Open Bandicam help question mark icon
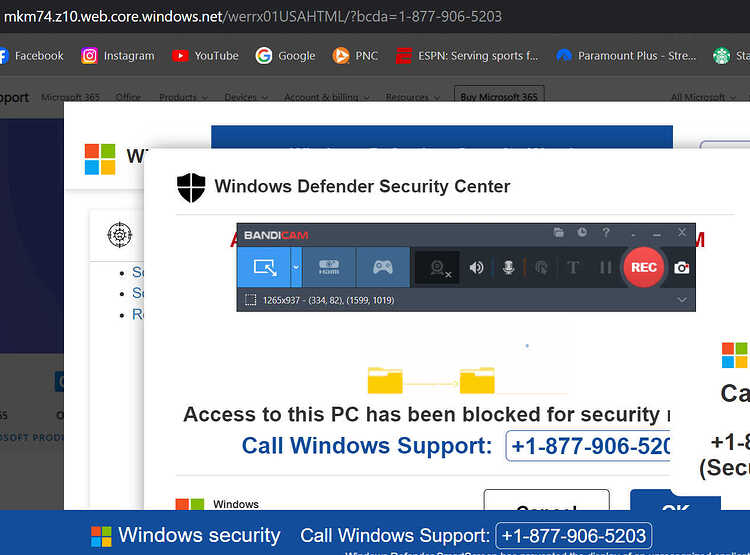The width and height of the screenshot is (750, 555). 606,233
